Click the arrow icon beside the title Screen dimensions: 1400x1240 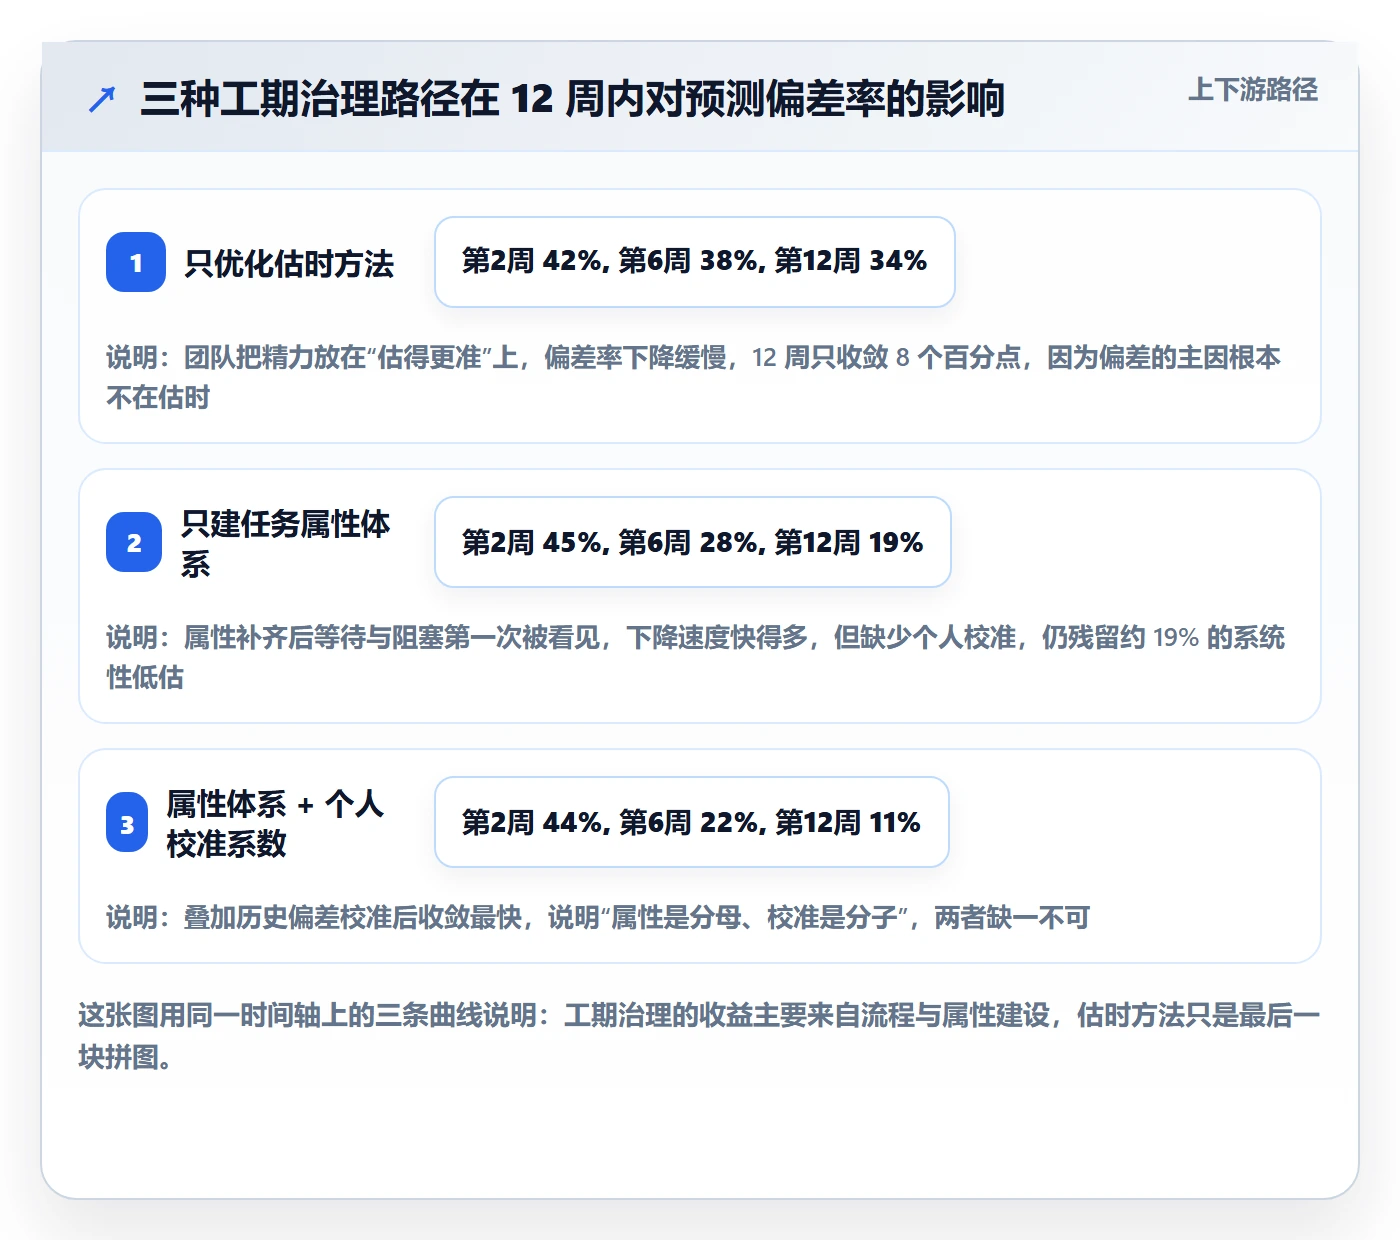click(x=102, y=99)
